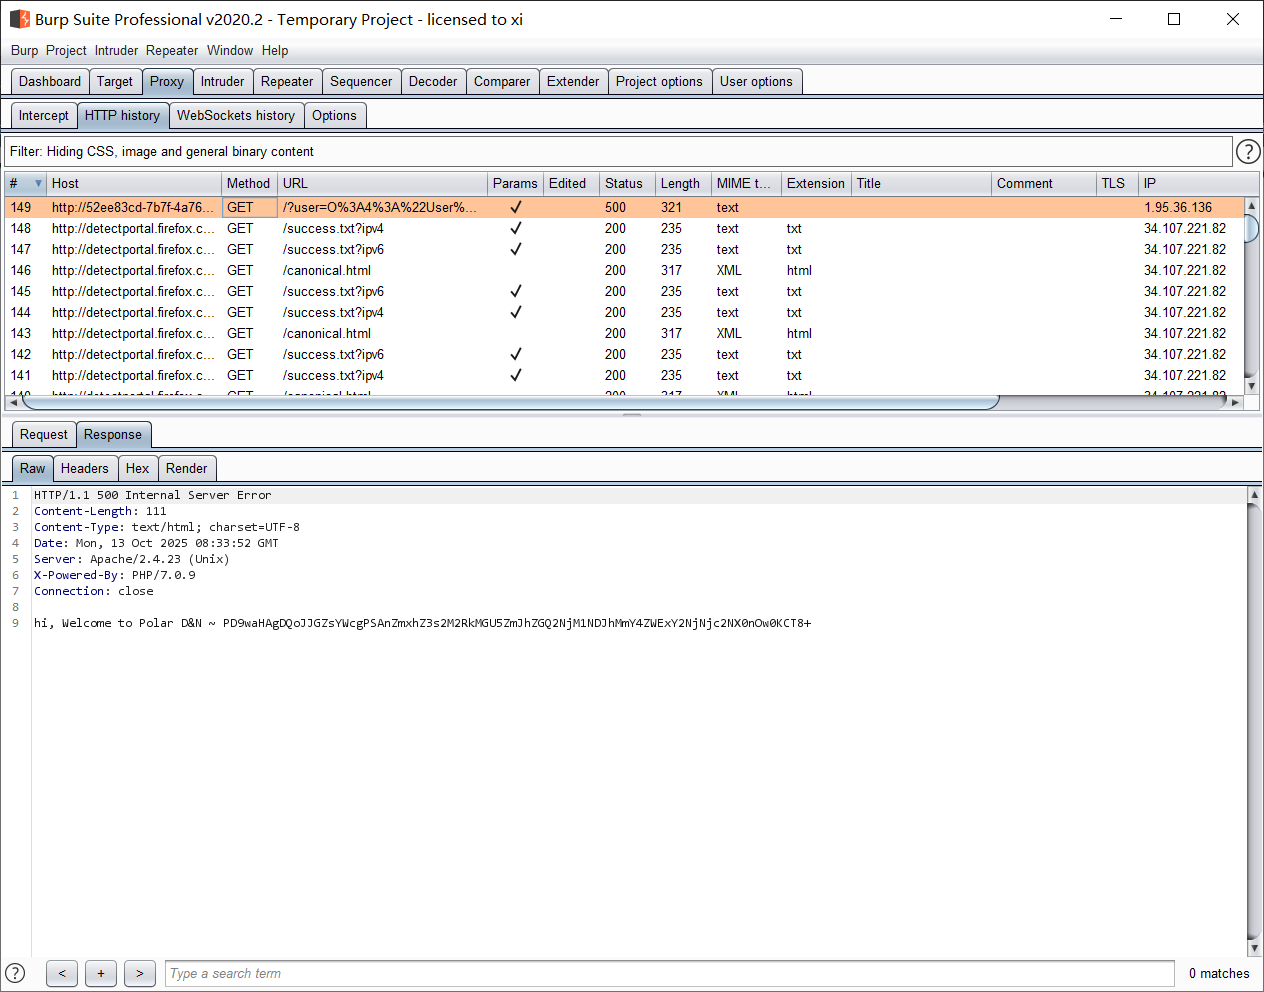Screen dimensions: 1264x992
Task: Click the Params checkmark in row 145
Action: pos(516,292)
